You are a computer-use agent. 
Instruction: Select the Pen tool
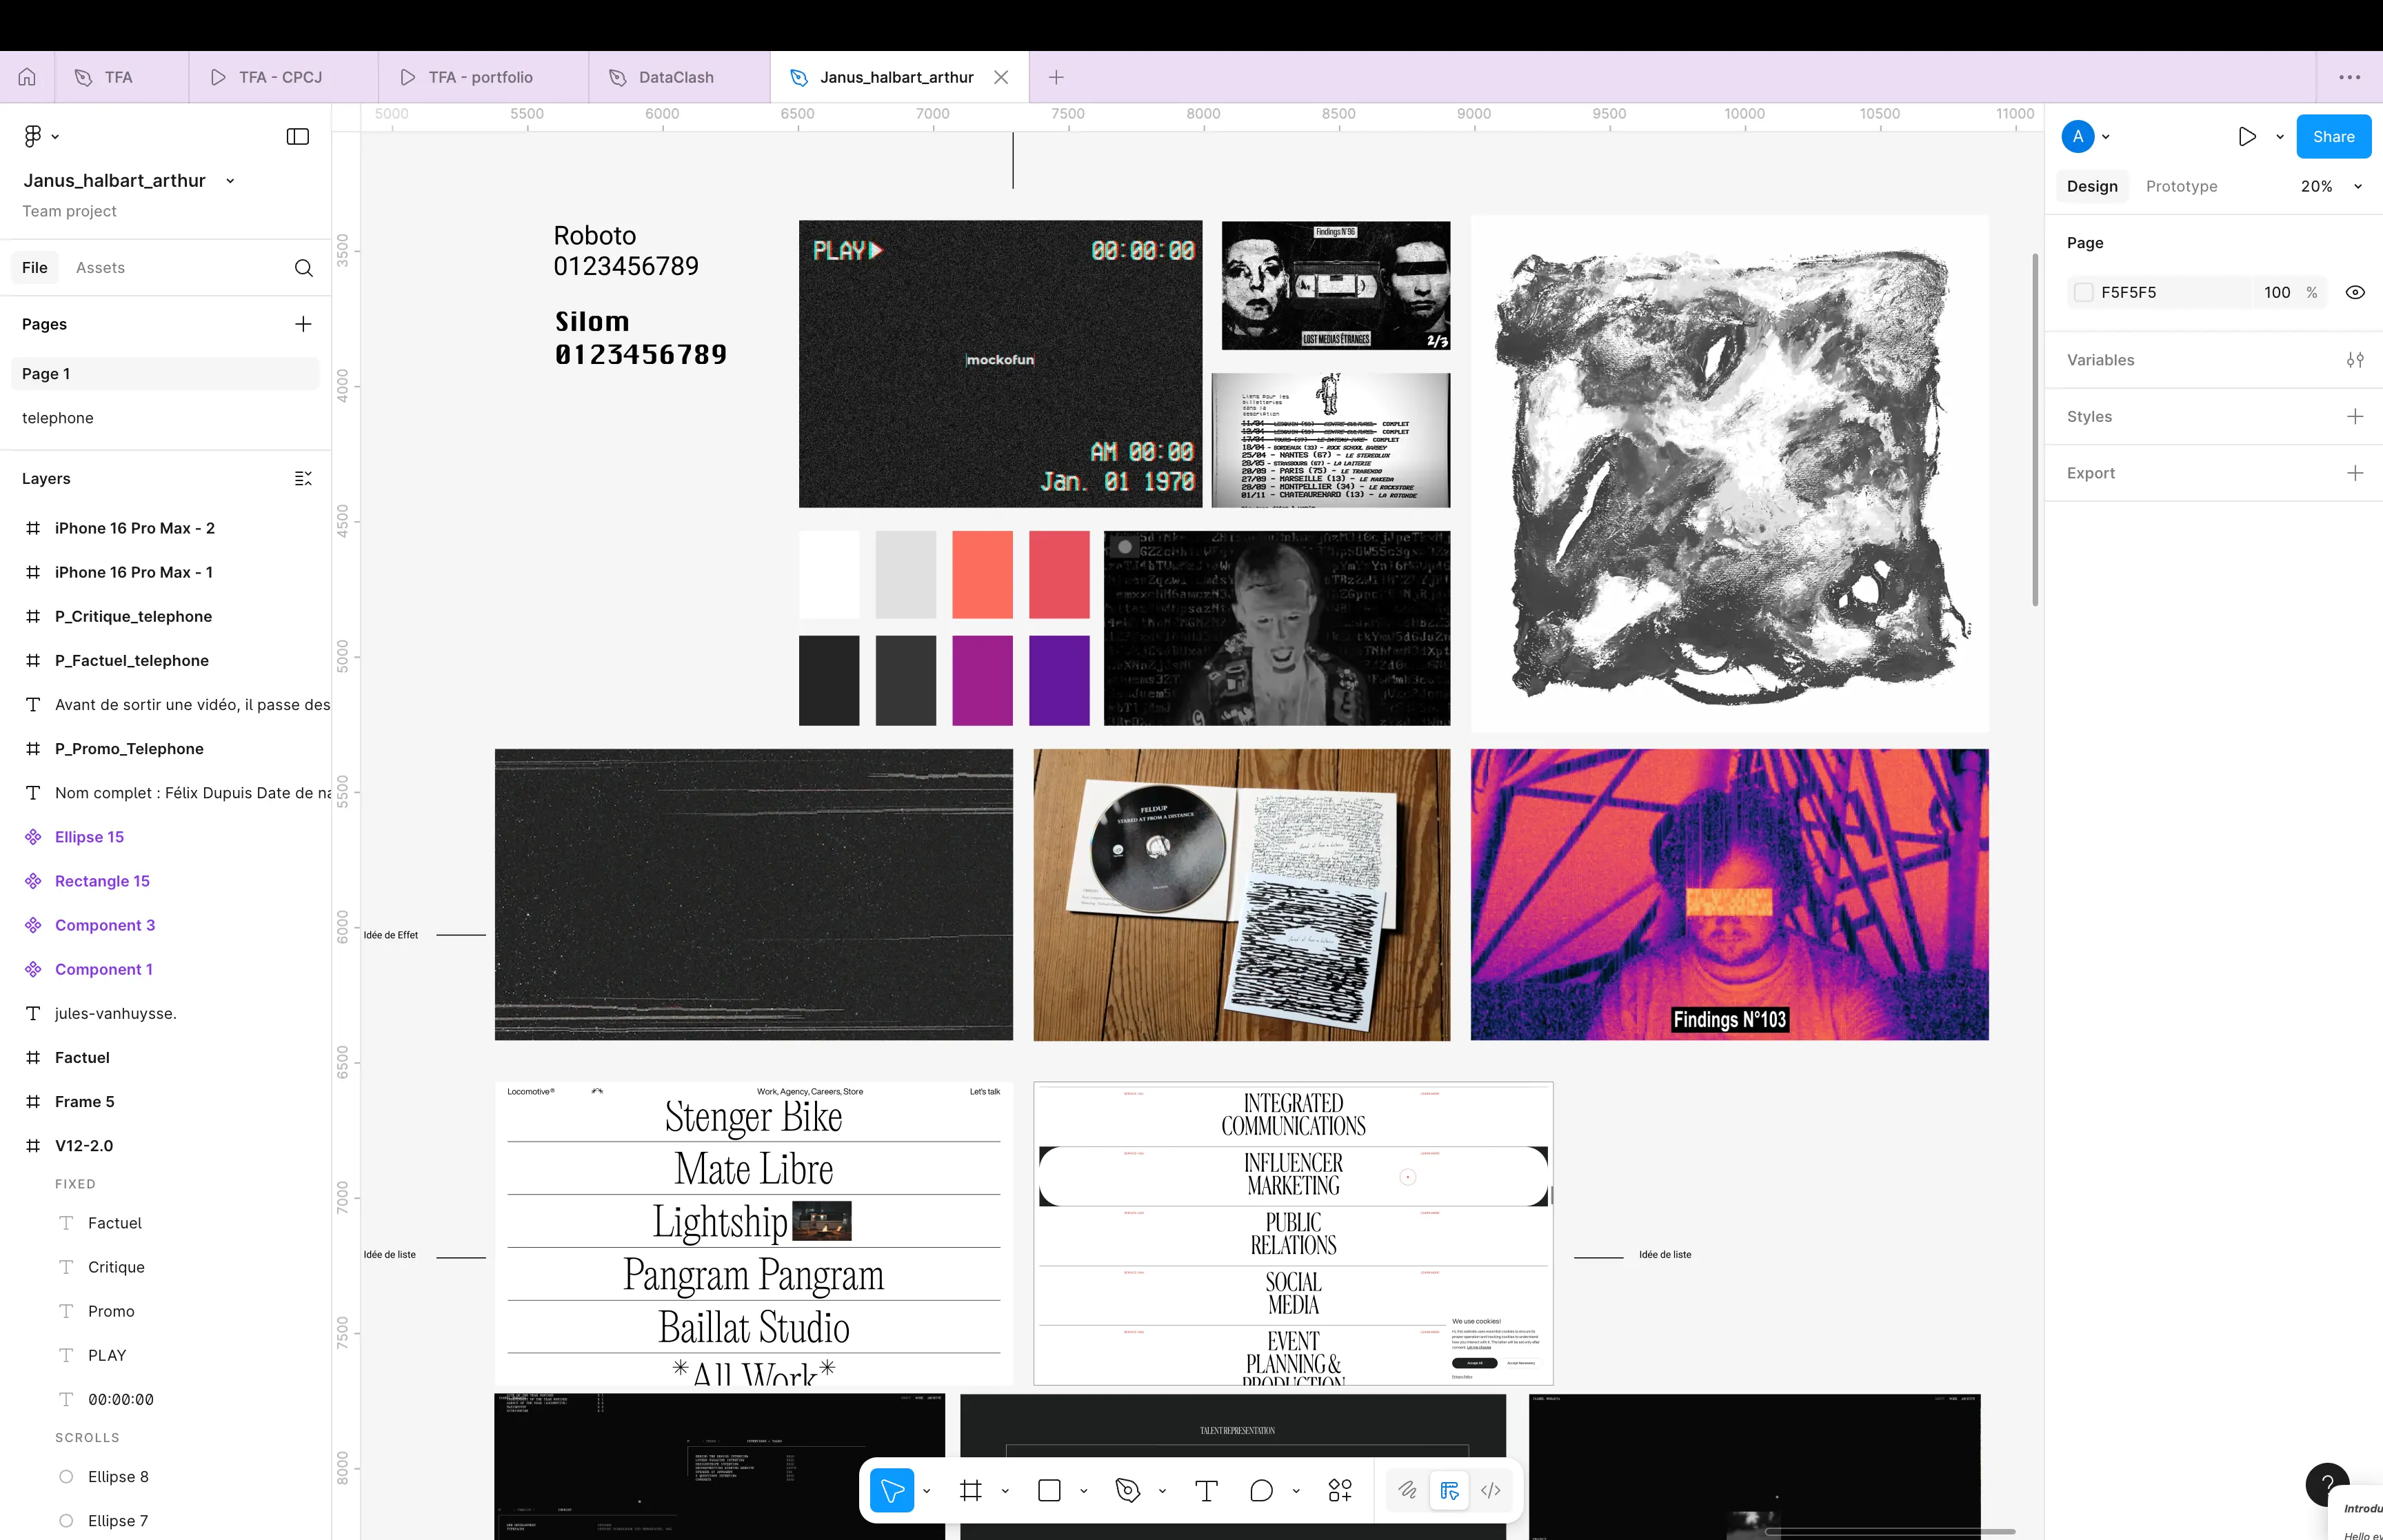[1127, 1491]
